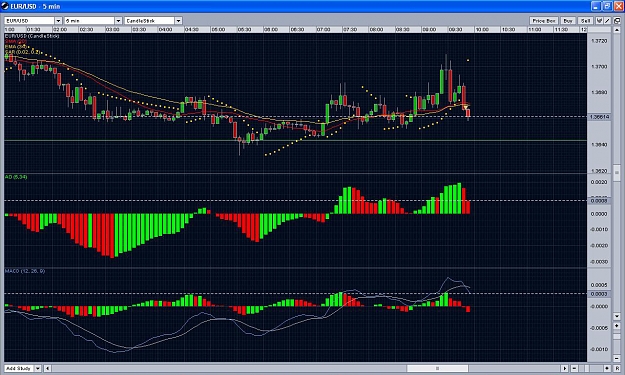Click the horizontal zoom out minus button
625x375 pixels.
(x=574, y=368)
